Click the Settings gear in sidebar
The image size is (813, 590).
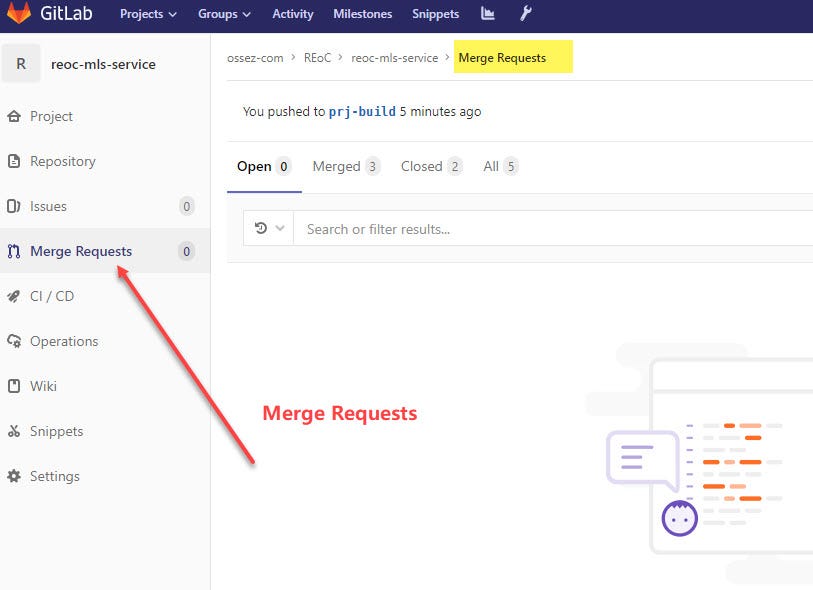click(x=15, y=476)
